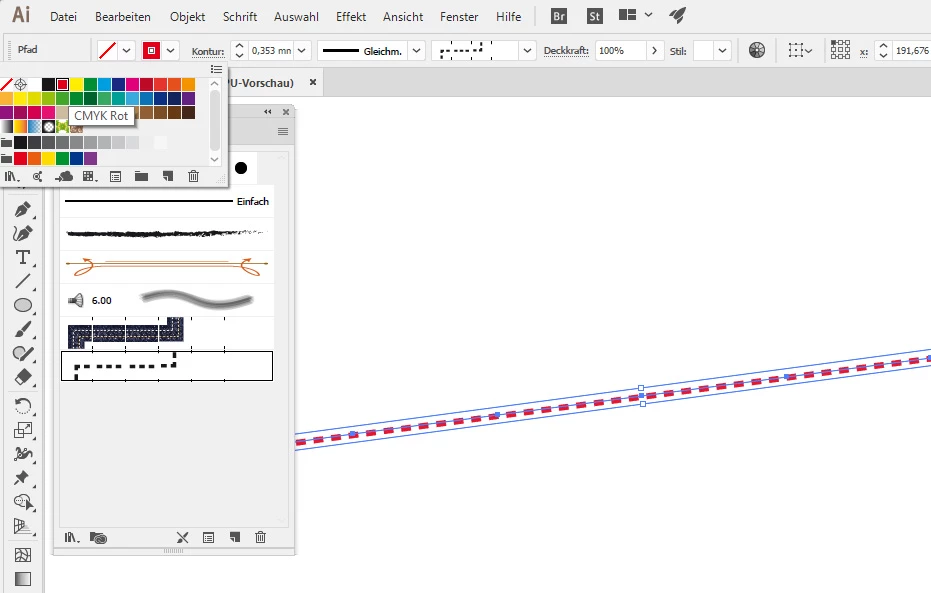Image resolution: width=931 pixels, height=593 pixels.
Task: Open brush definition dropdown
Action: click(x=527, y=50)
